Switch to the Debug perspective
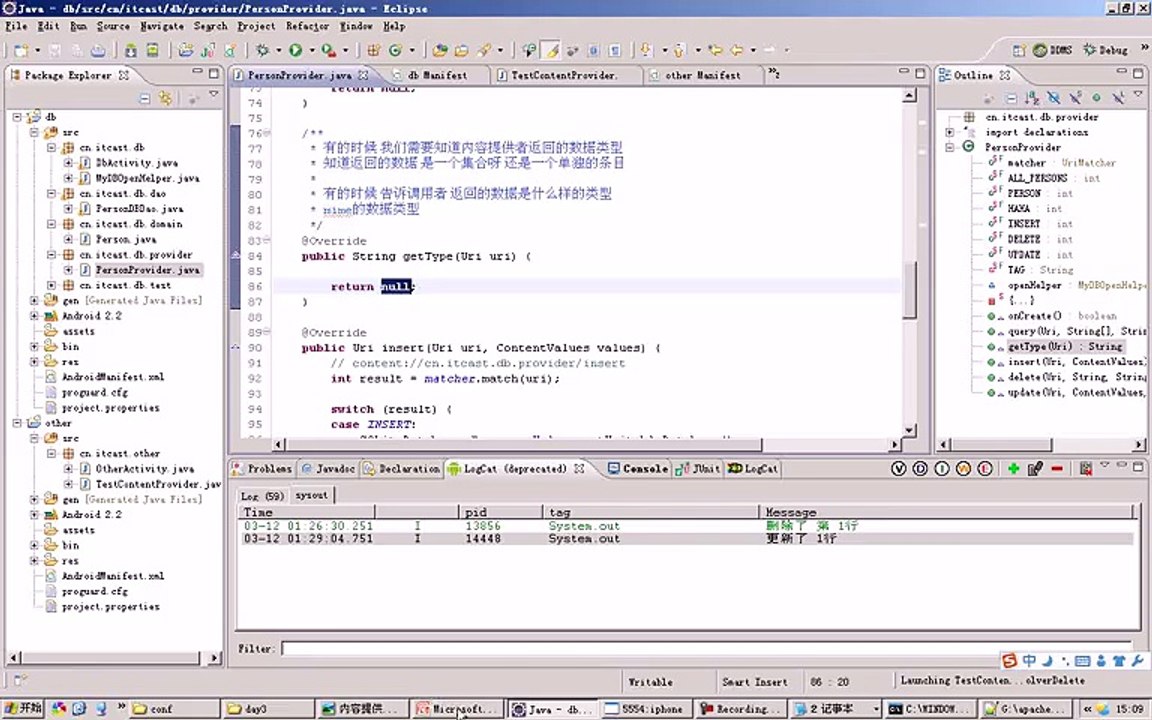This screenshot has height=720, width=1152. 1106,50
